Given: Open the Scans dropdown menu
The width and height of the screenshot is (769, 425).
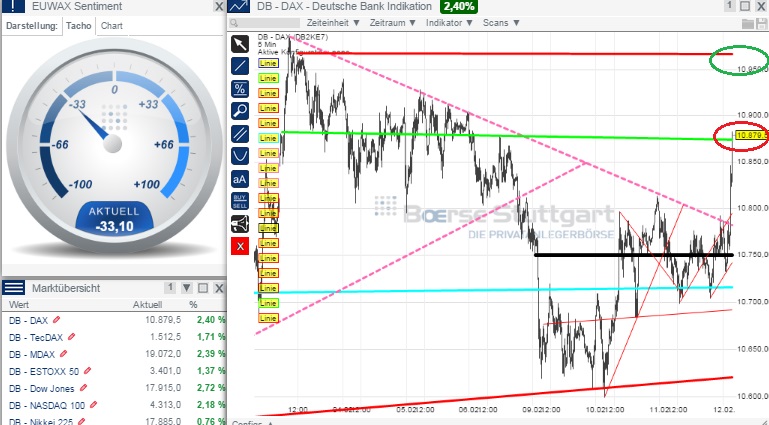Looking at the screenshot, I should (501, 23).
